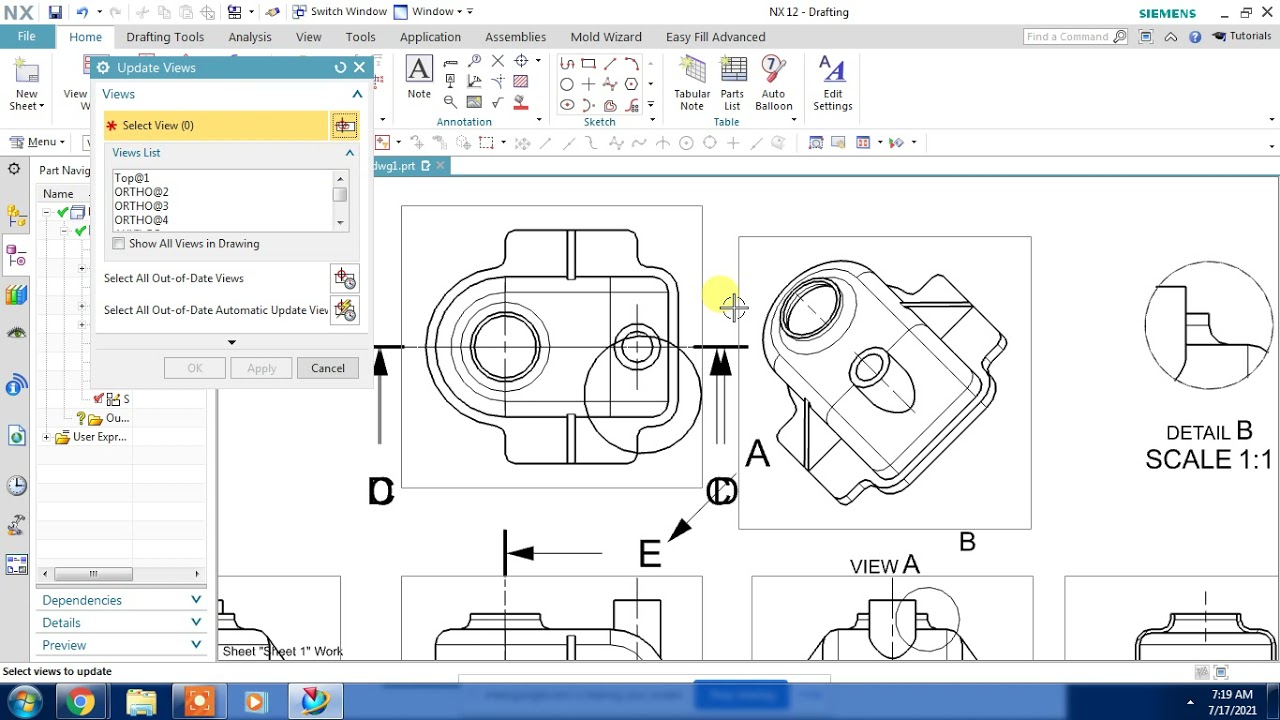Click the select view picker icon
This screenshot has height=720, width=1280.
pyautogui.click(x=344, y=126)
